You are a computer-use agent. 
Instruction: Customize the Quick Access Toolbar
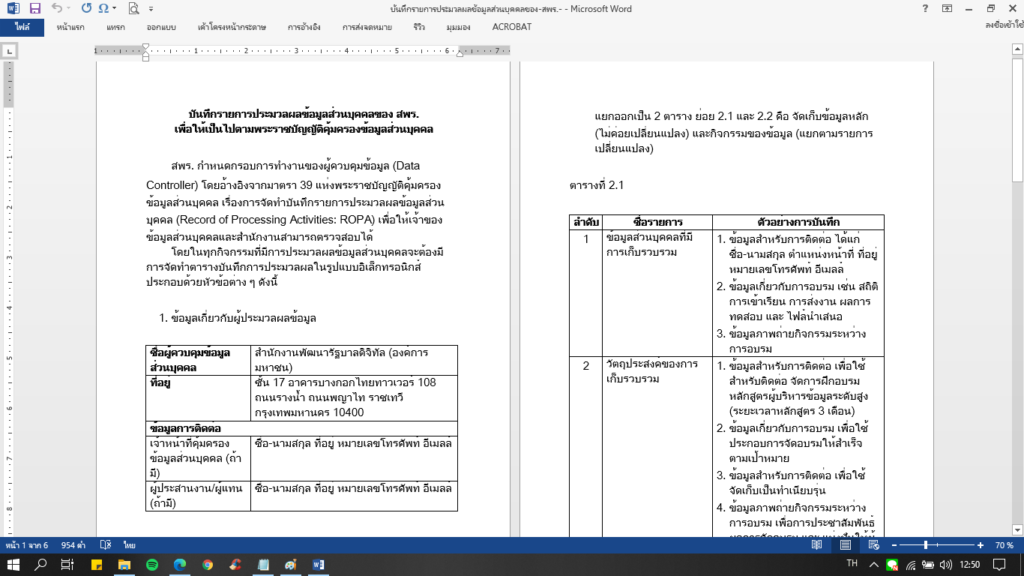[151, 9]
